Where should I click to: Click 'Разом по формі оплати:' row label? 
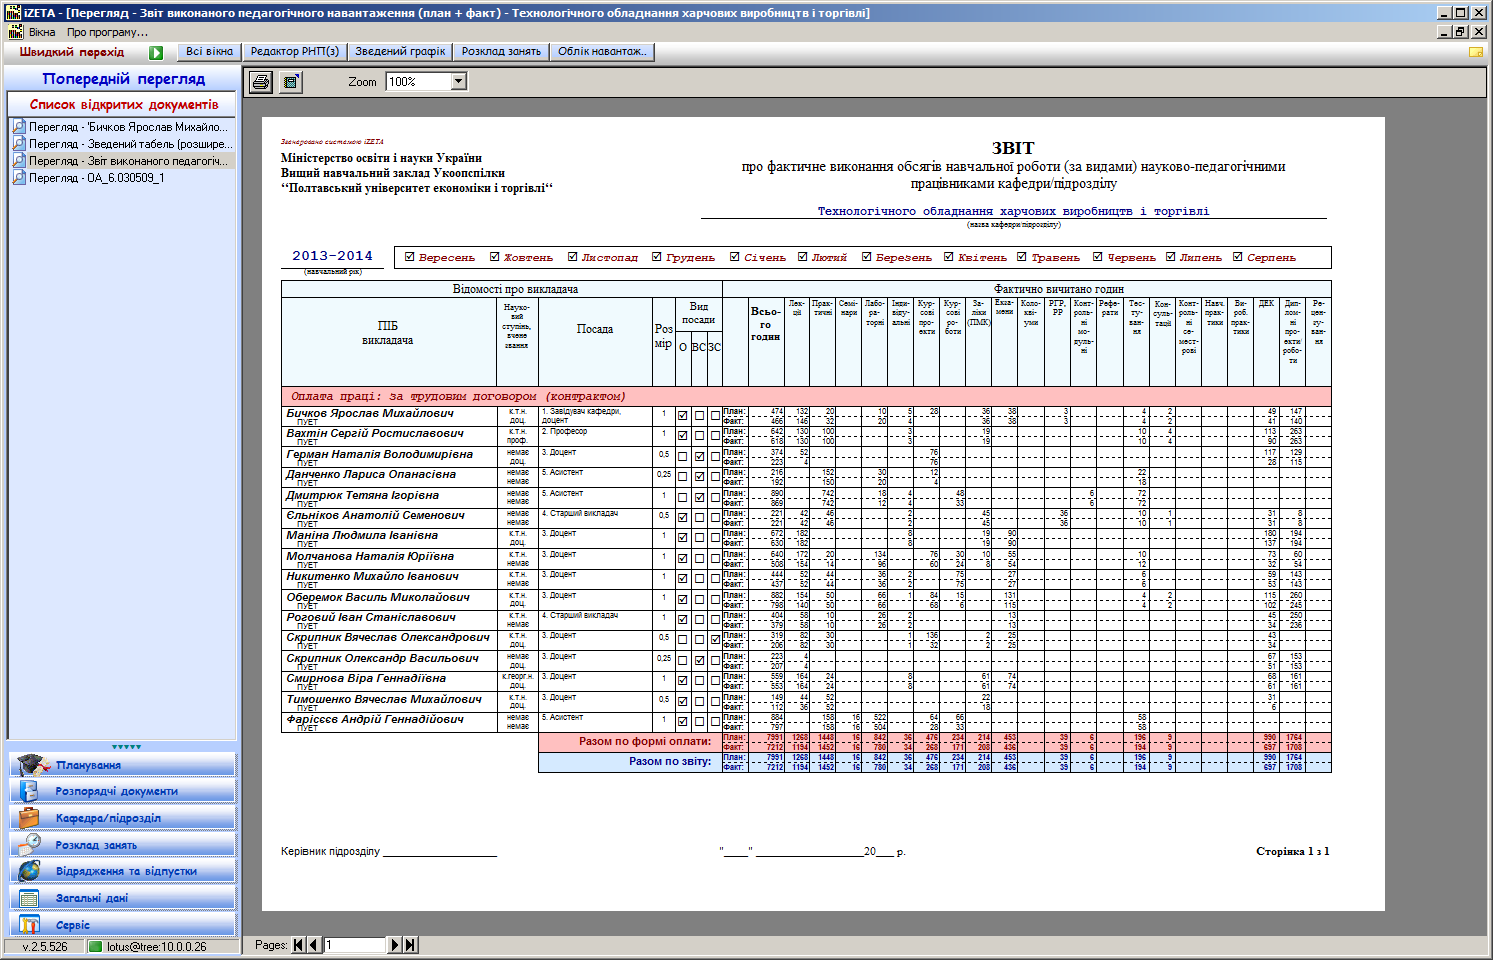coord(645,741)
